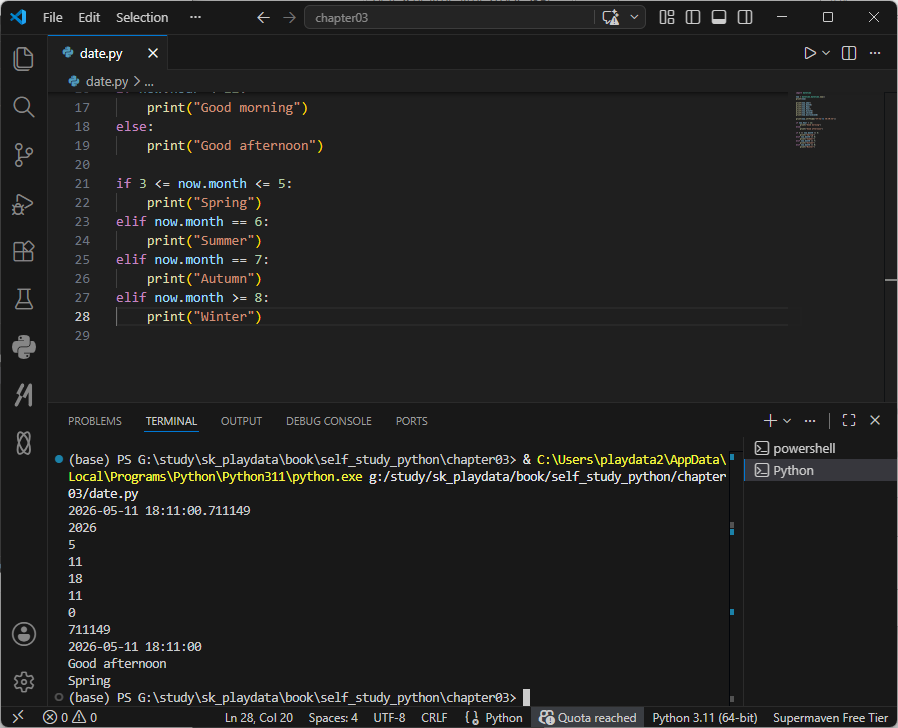
Task: Select the powershell terminal instance
Action: pyautogui.click(x=820, y=448)
